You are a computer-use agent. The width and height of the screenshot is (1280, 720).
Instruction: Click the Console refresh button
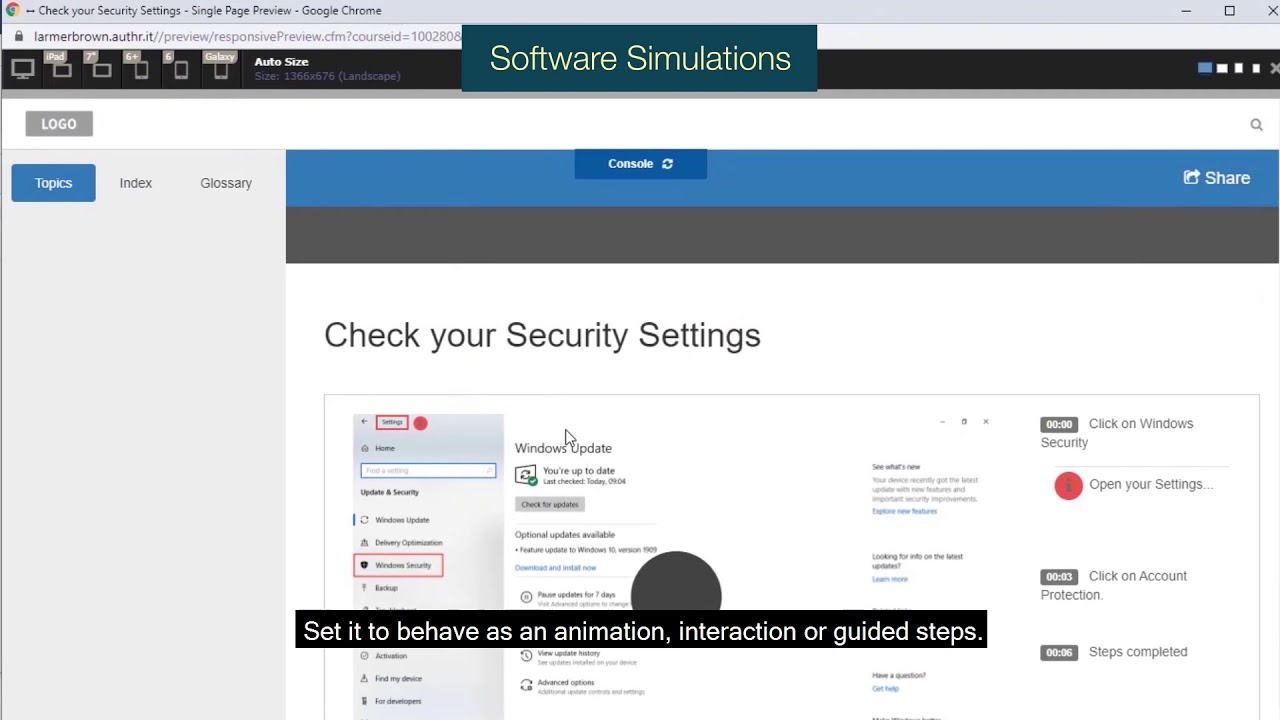pos(641,164)
